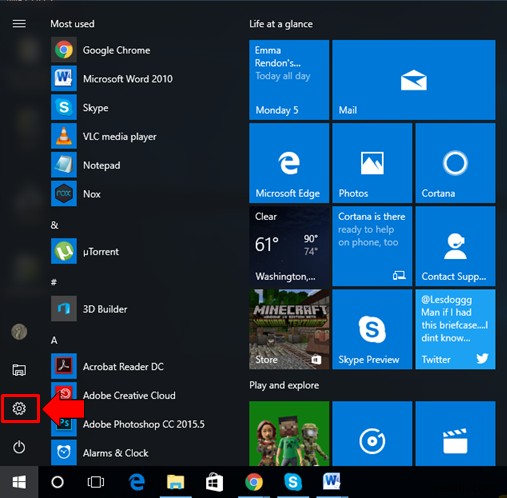Open µTorrent app entry
The height and width of the screenshot is (498, 507).
pos(133,251)
